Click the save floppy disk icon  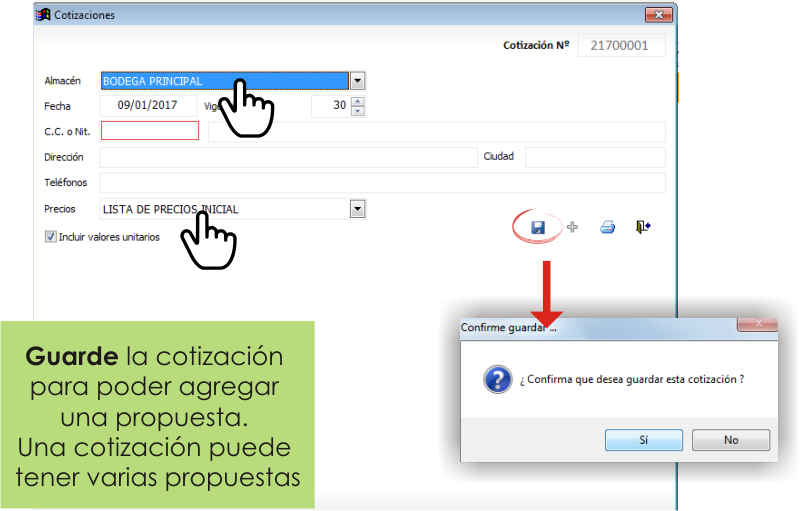coord(538,227)
